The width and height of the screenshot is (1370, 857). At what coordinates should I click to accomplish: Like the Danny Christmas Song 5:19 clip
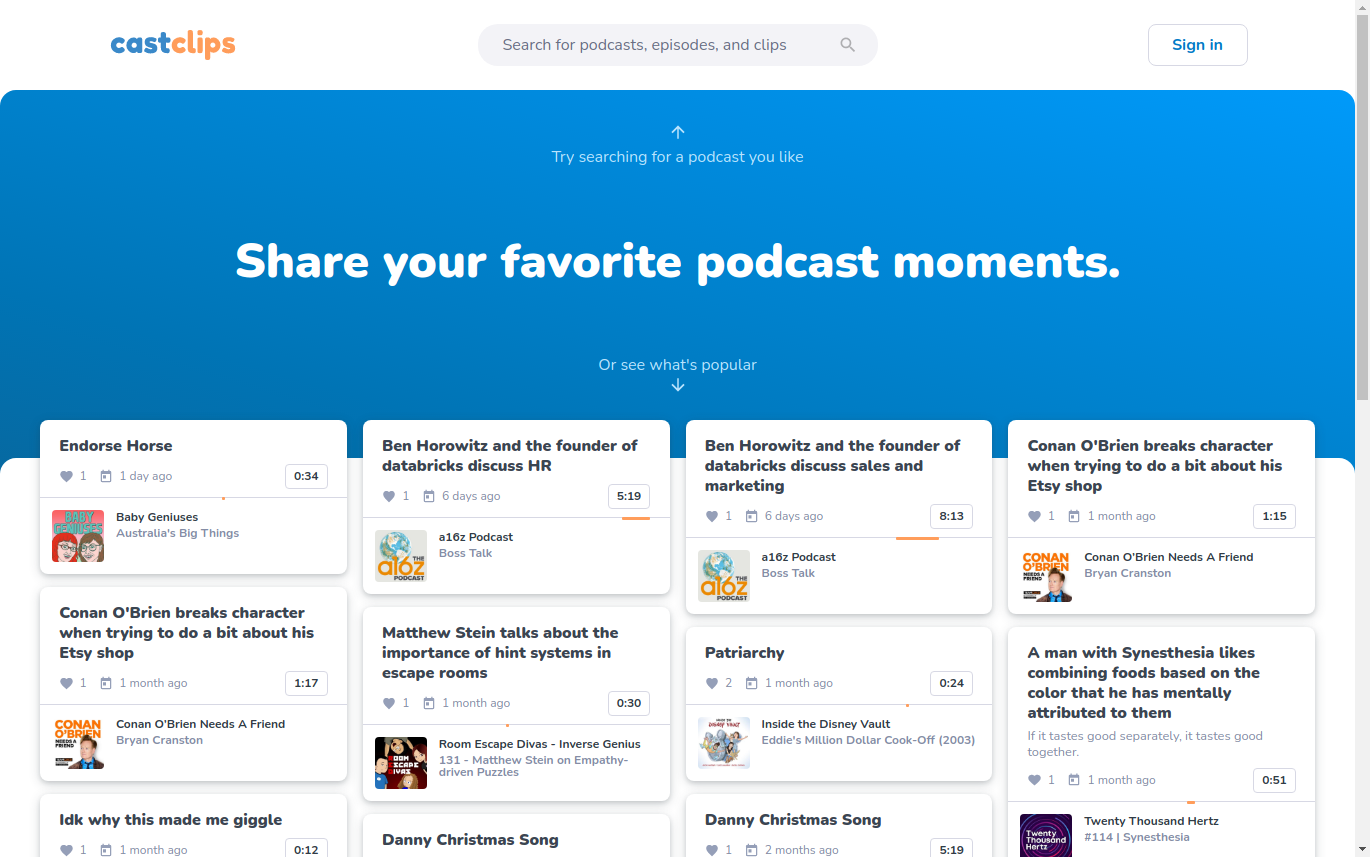(712, 850)
